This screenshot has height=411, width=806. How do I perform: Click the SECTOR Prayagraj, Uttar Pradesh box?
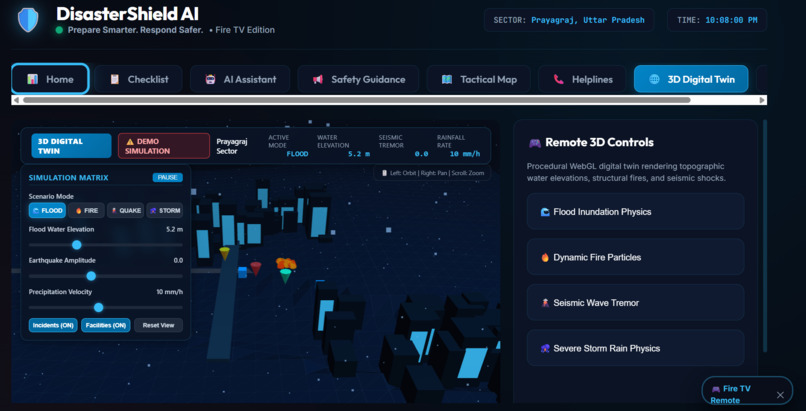click(x=569, y=20)
